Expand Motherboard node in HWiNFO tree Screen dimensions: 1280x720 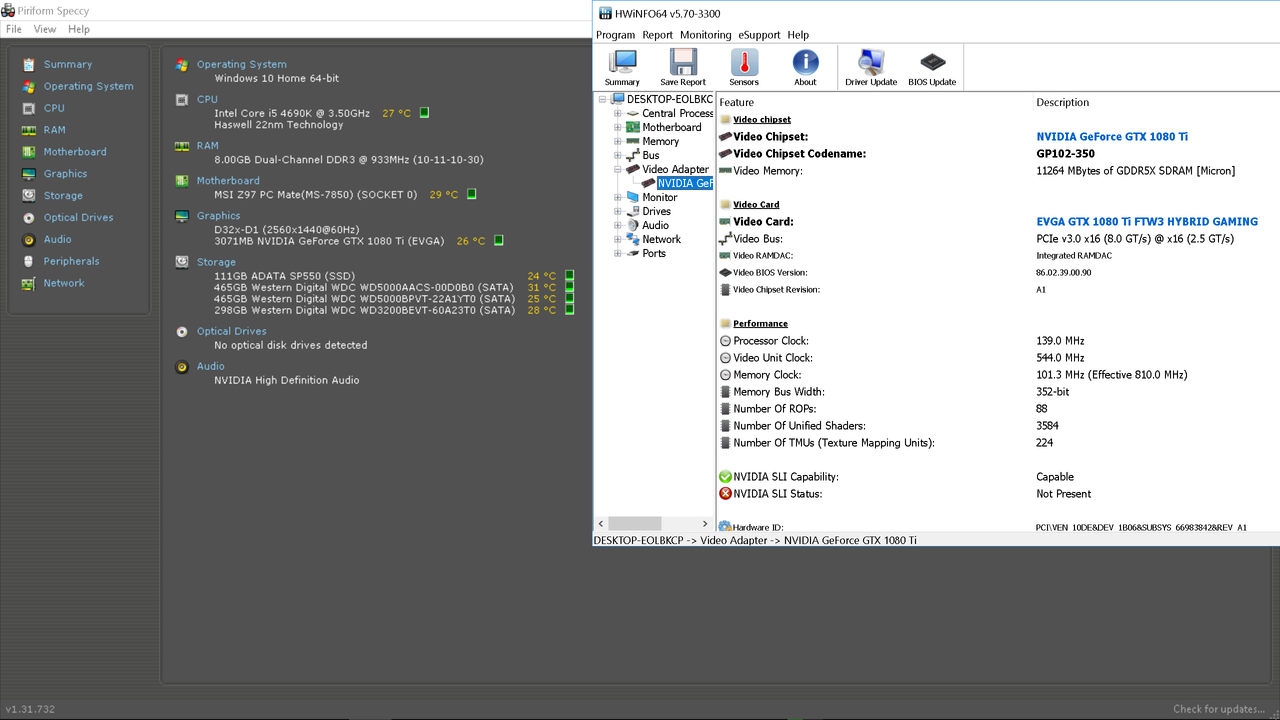coord(618,127)
